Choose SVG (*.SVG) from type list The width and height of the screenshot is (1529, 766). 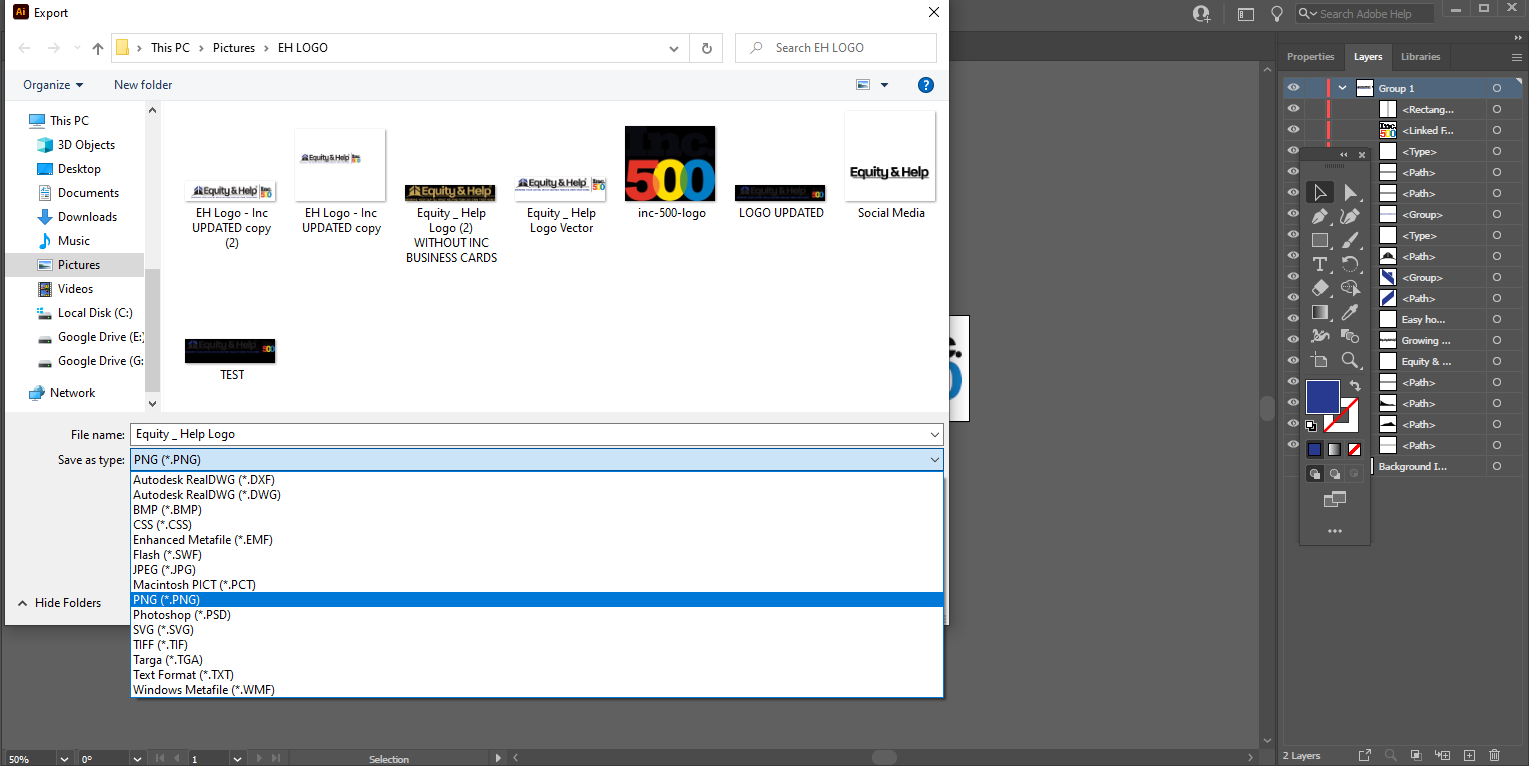click(x=537, y=630)
